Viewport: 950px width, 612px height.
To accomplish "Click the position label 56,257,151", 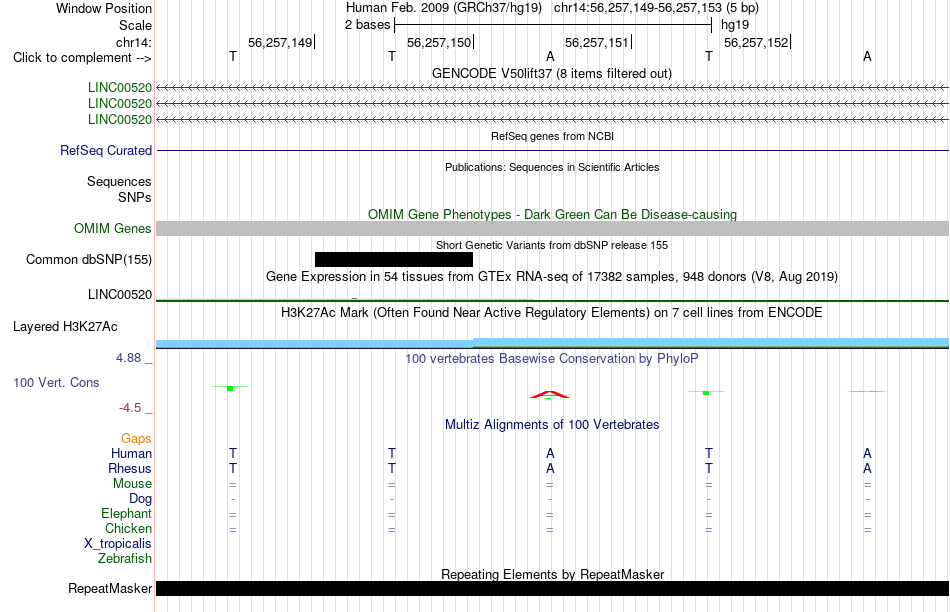I will click(x=597, y=42).
